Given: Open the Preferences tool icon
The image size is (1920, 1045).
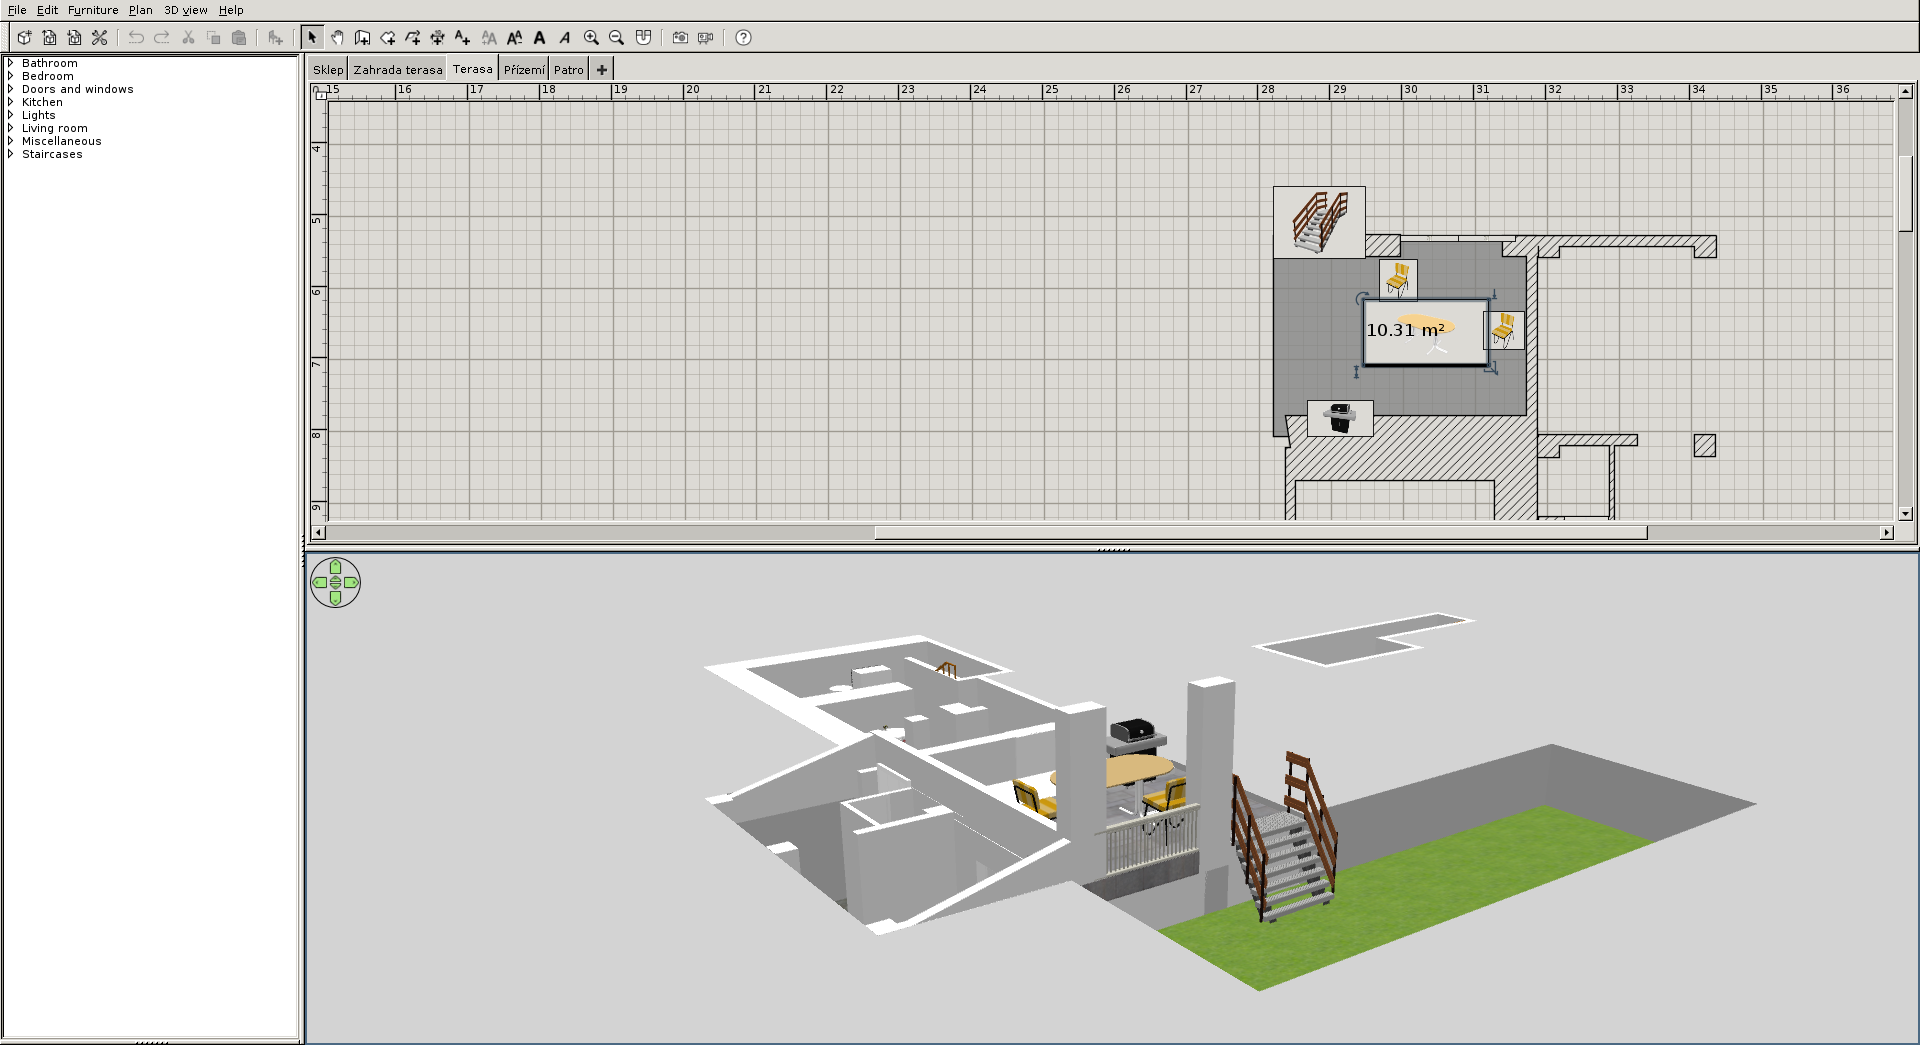Looking at the screenshot, I should pos(99,38).
